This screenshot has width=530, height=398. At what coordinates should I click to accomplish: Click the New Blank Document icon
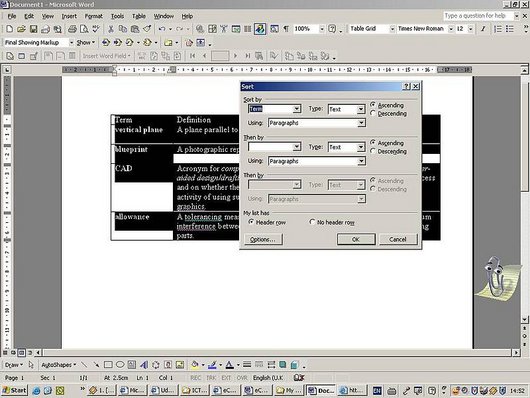(9, 29)
